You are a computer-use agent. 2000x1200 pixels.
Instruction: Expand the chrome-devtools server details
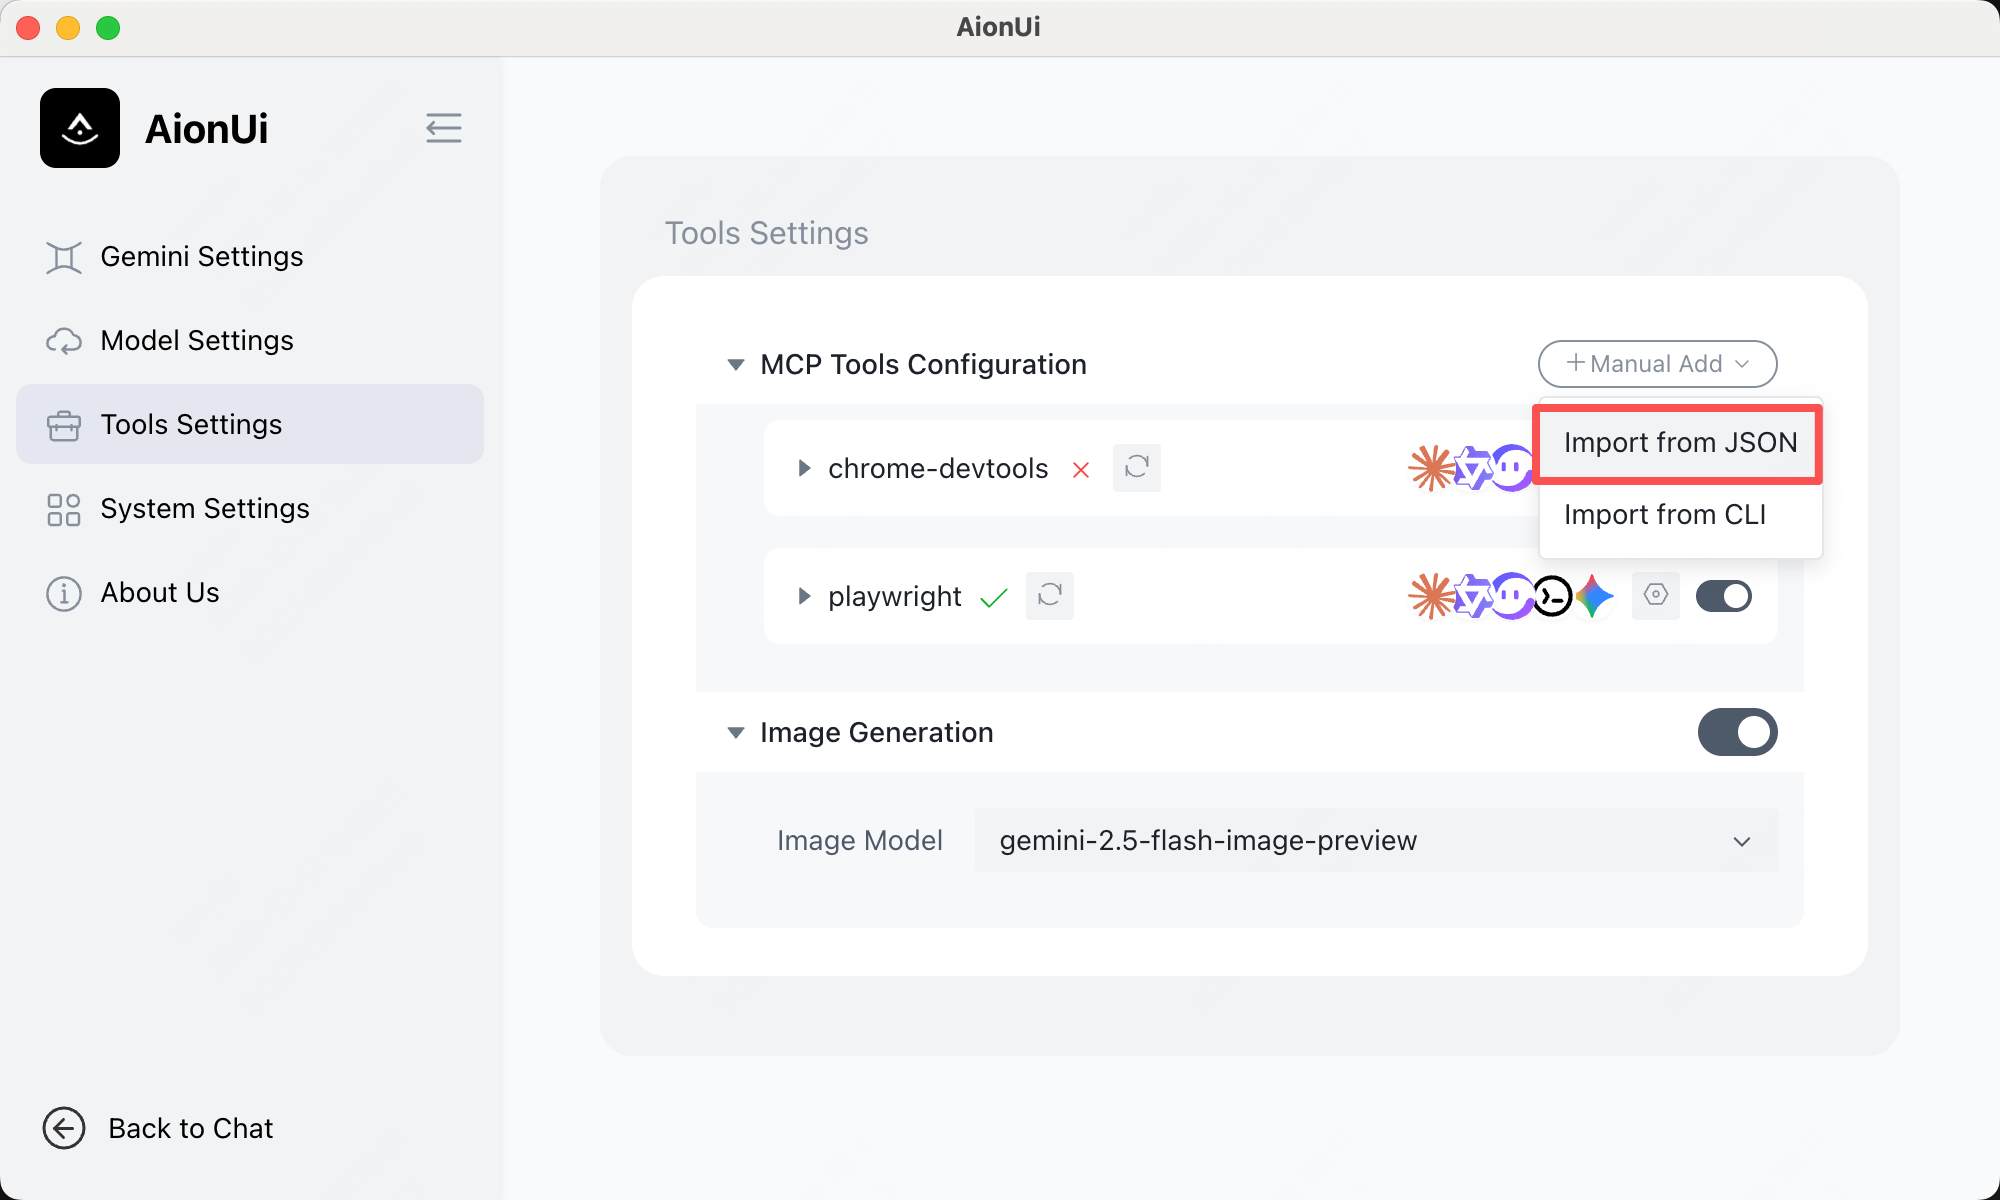804,468
